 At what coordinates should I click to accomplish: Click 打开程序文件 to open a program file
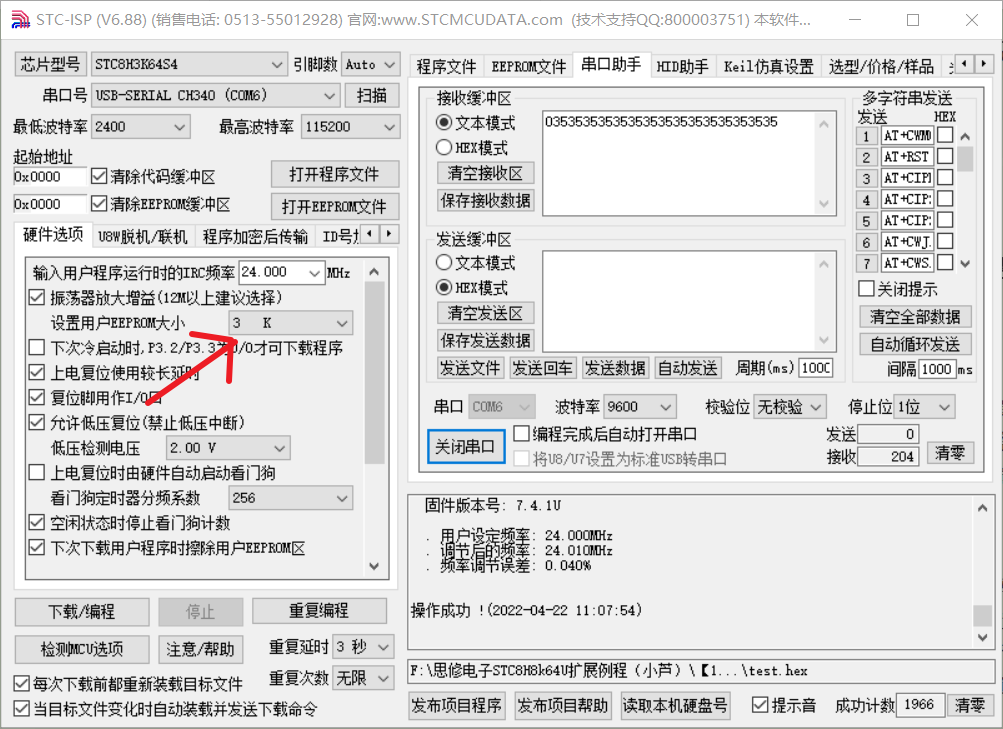pos(334,174)
